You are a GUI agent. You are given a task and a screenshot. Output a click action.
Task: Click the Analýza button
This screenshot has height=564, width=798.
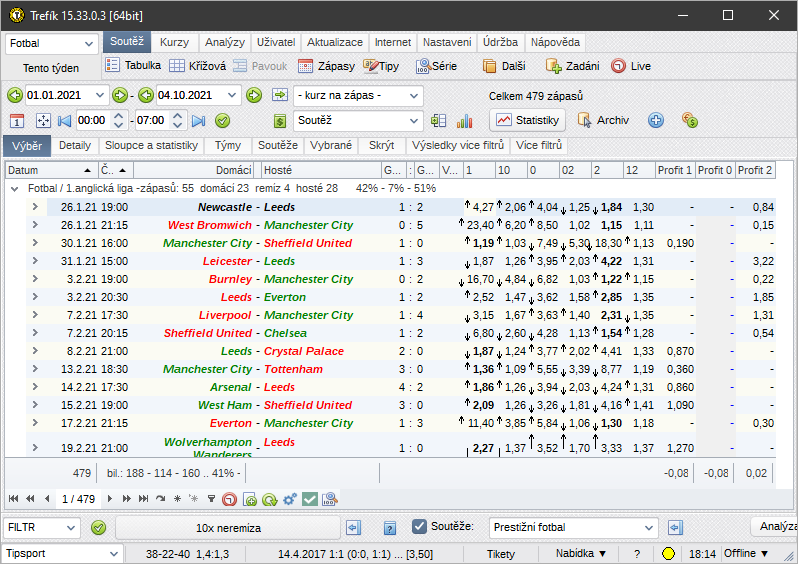click(776, 527)
